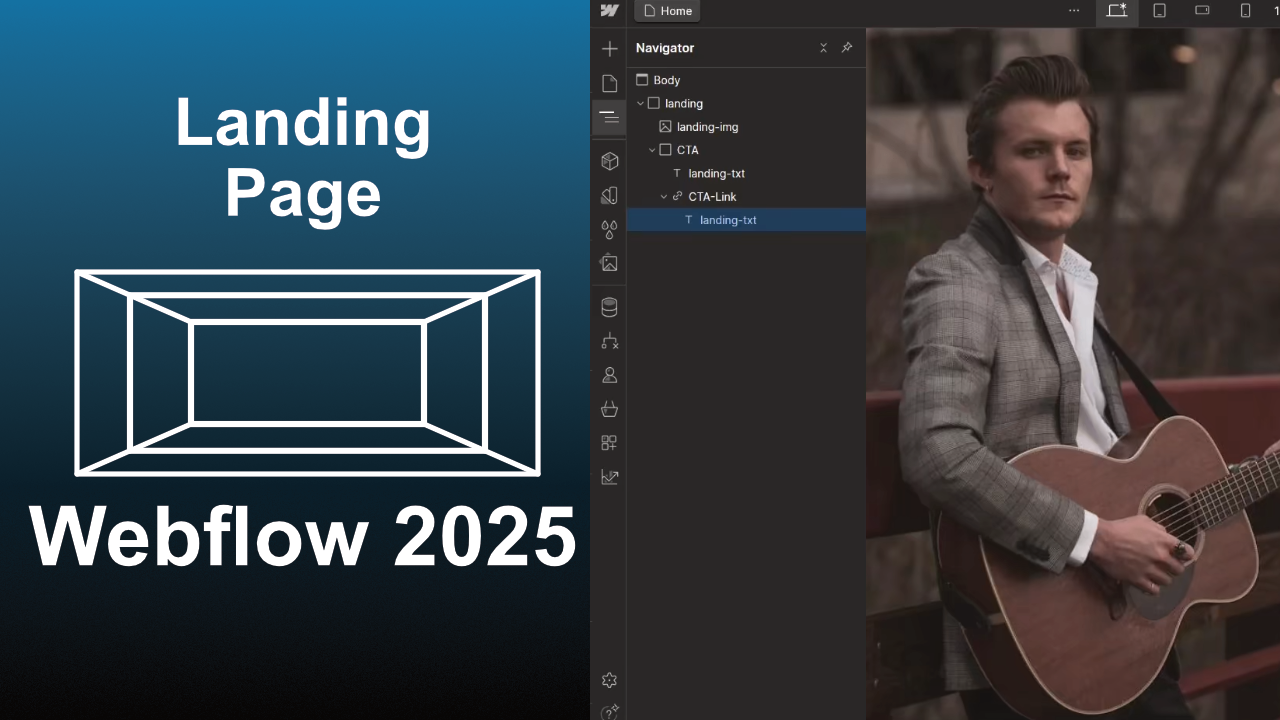Open the Pages panel in sidebar

(609, 83)
